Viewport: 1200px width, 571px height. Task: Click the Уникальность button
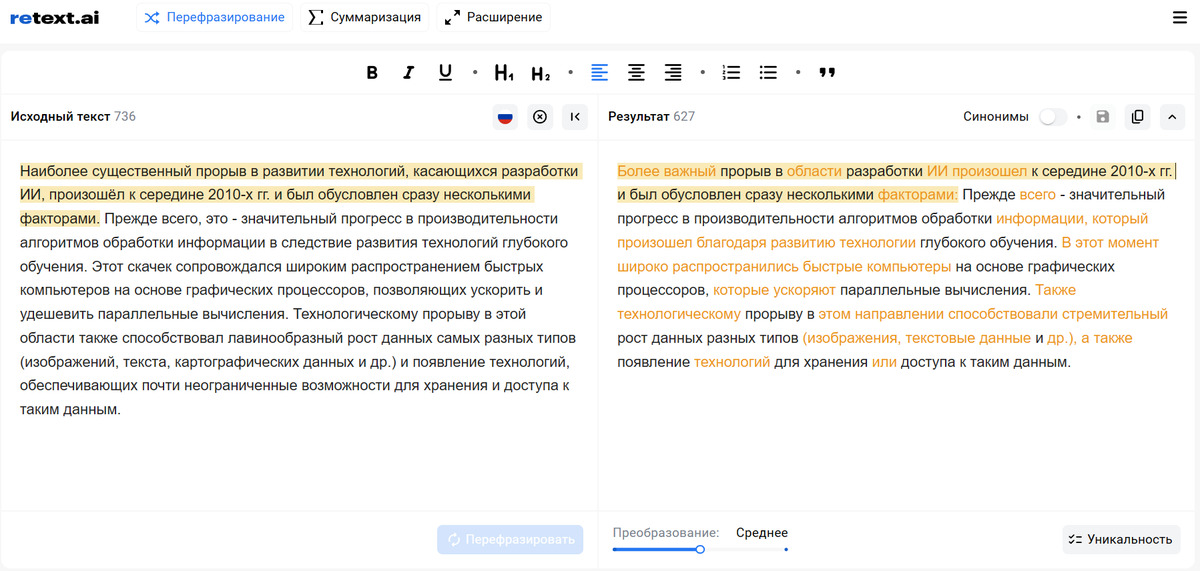[1120, 539]
